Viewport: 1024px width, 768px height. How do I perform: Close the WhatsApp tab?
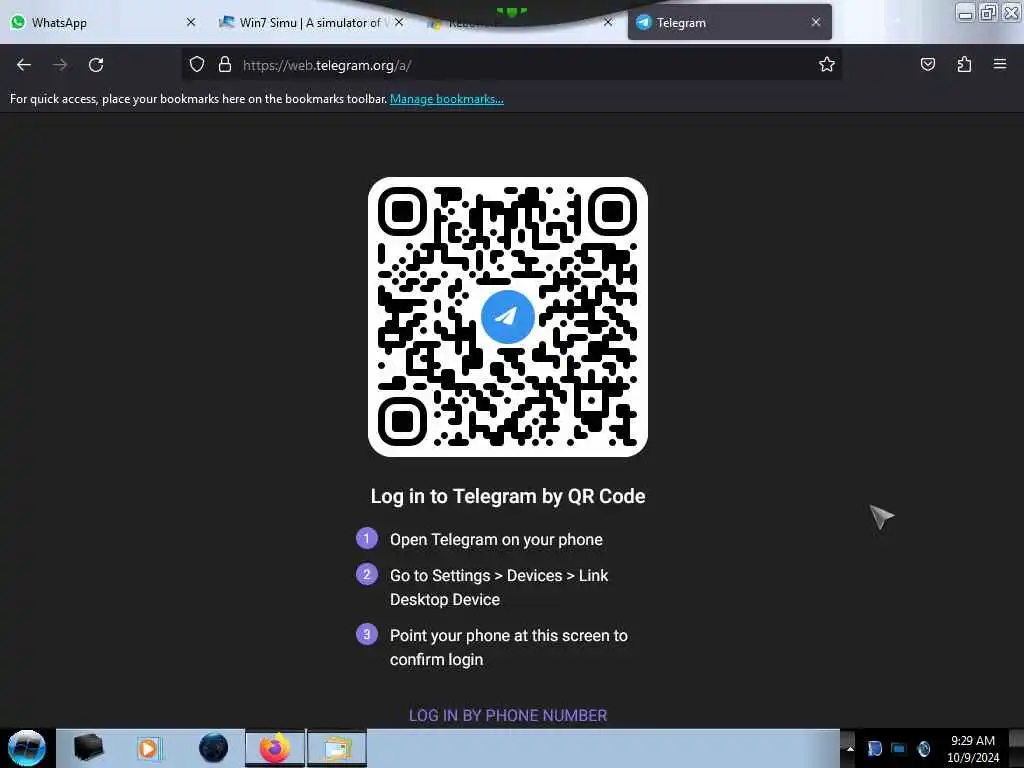[191, 22]
